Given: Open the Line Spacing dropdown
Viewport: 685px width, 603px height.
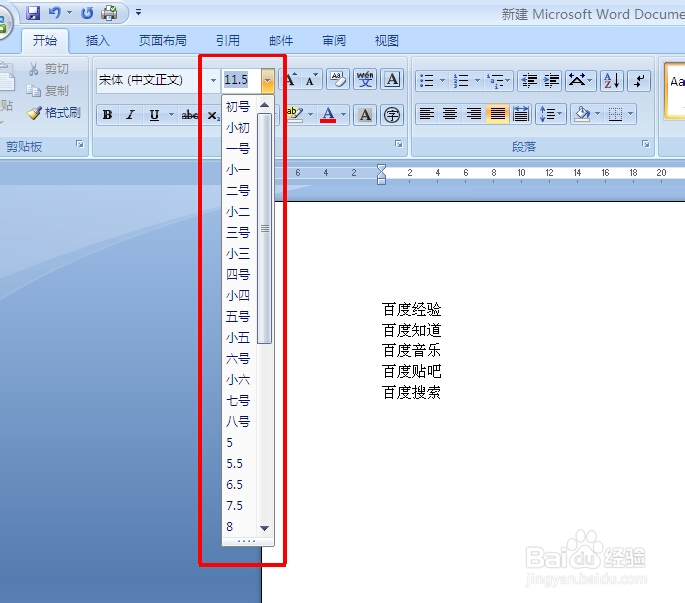Looking at the screenshot, I should 550,114.
